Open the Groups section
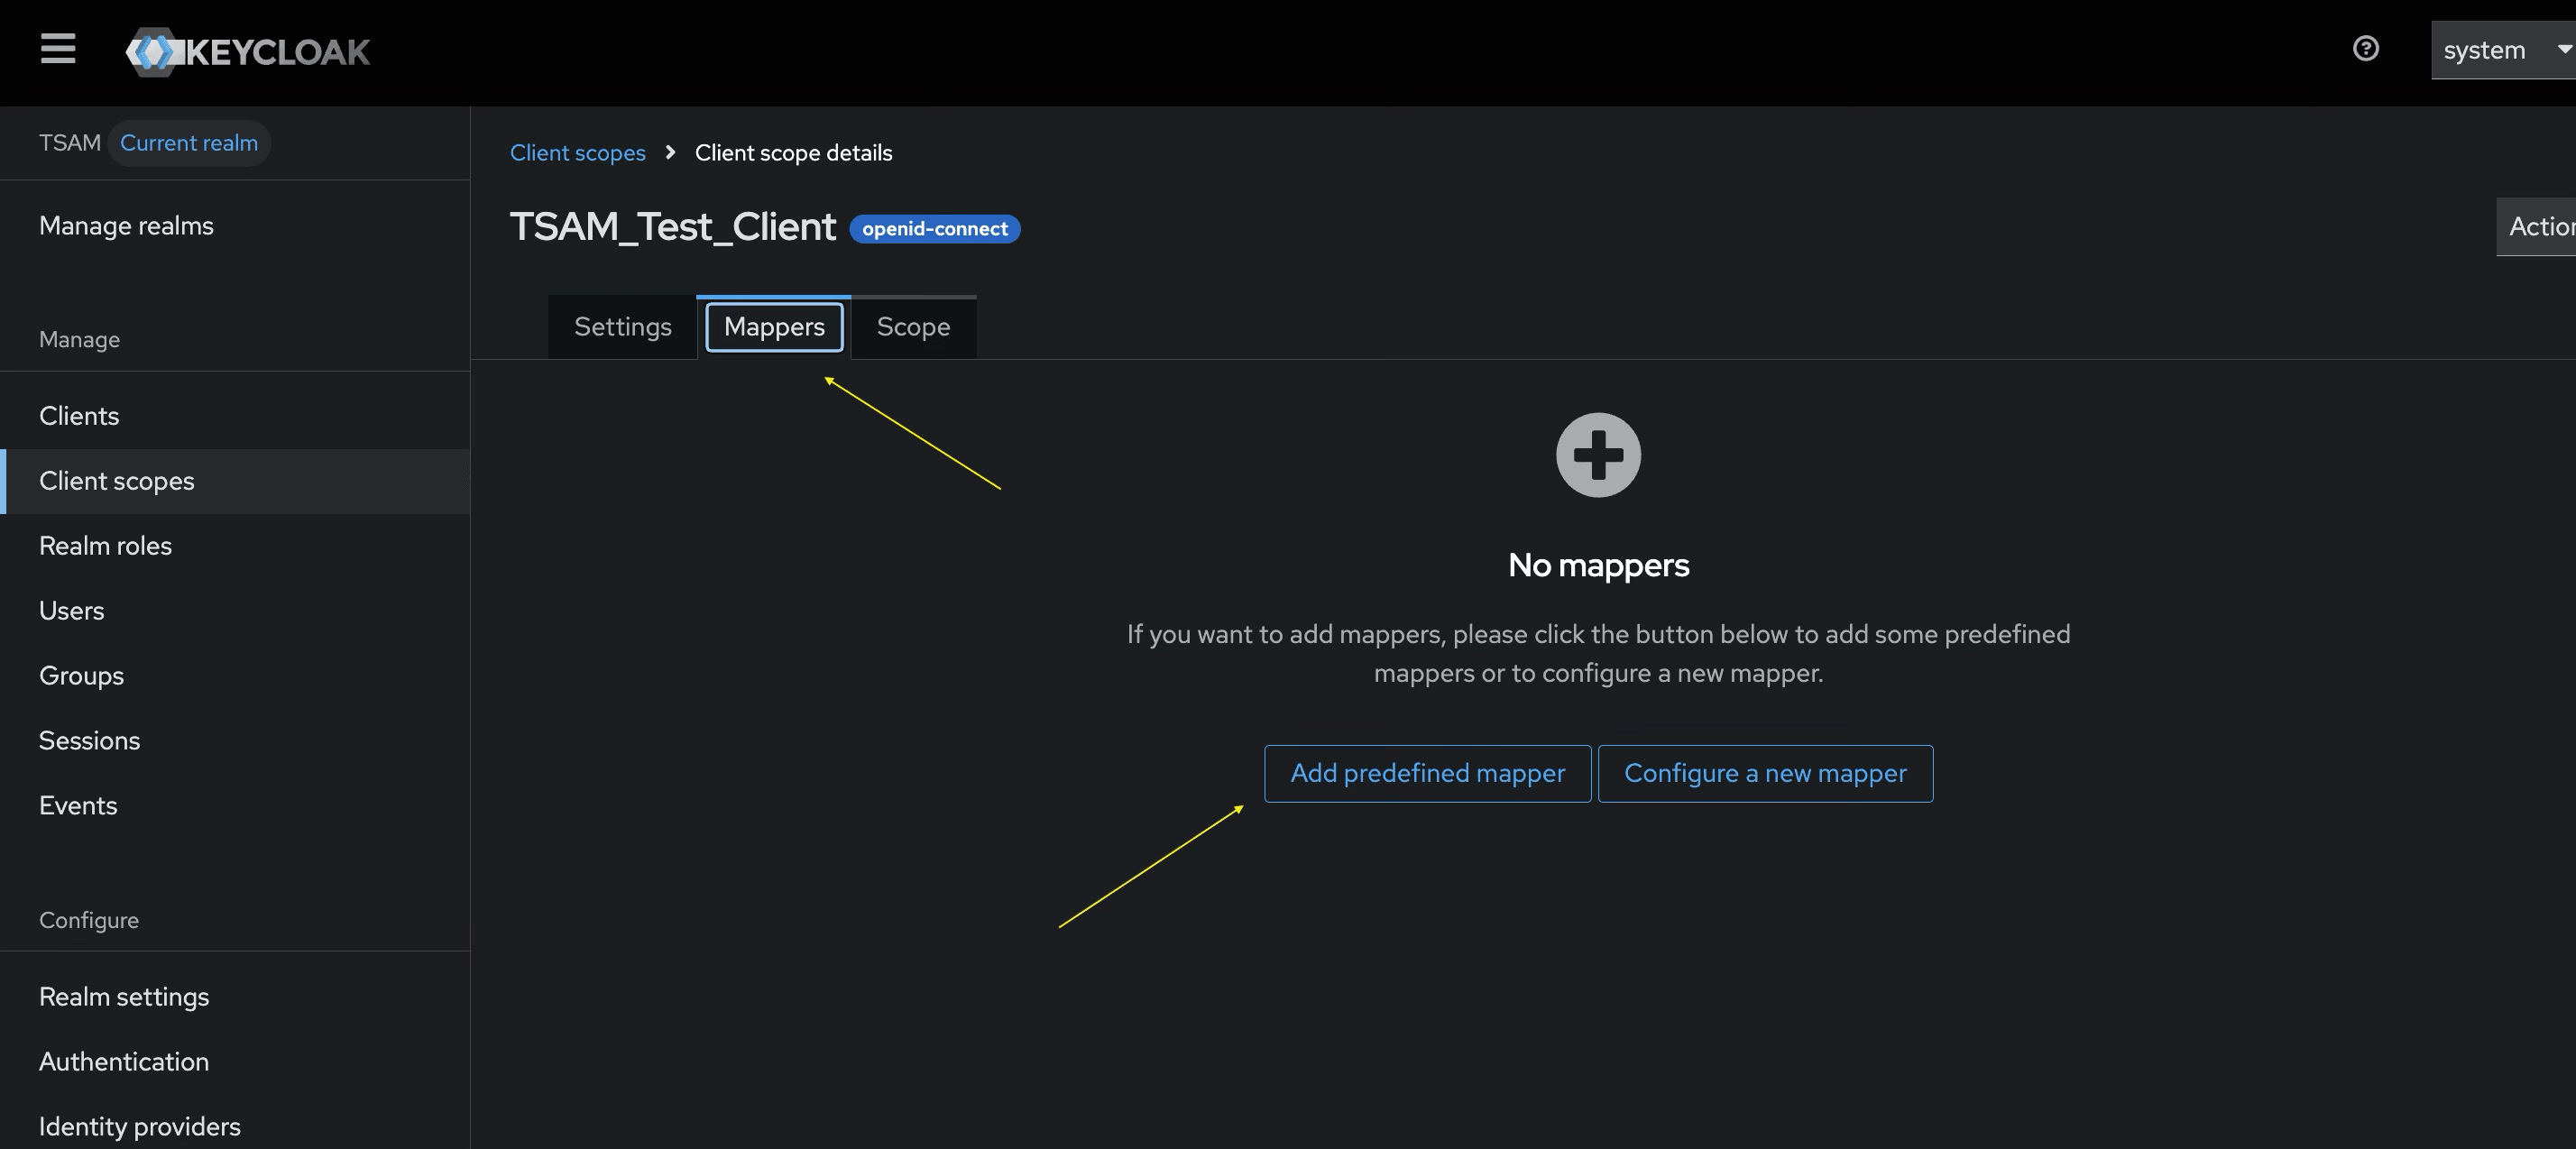The width and height of the screenshot is (2576, 1149). coord(235,676)
